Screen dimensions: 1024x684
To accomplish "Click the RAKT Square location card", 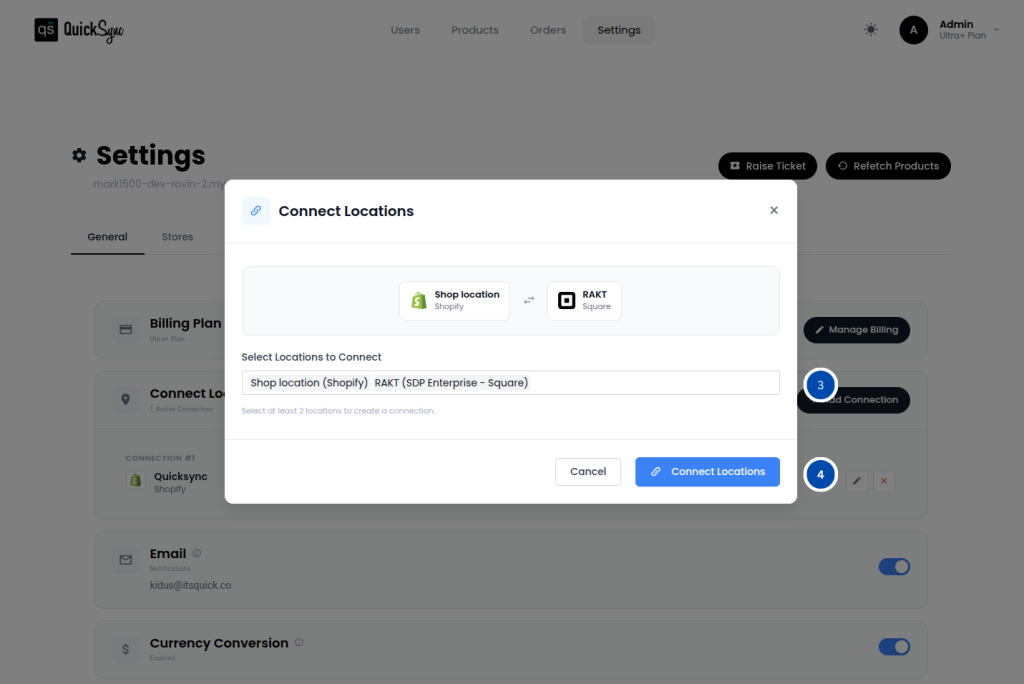I will coord(584,300).
